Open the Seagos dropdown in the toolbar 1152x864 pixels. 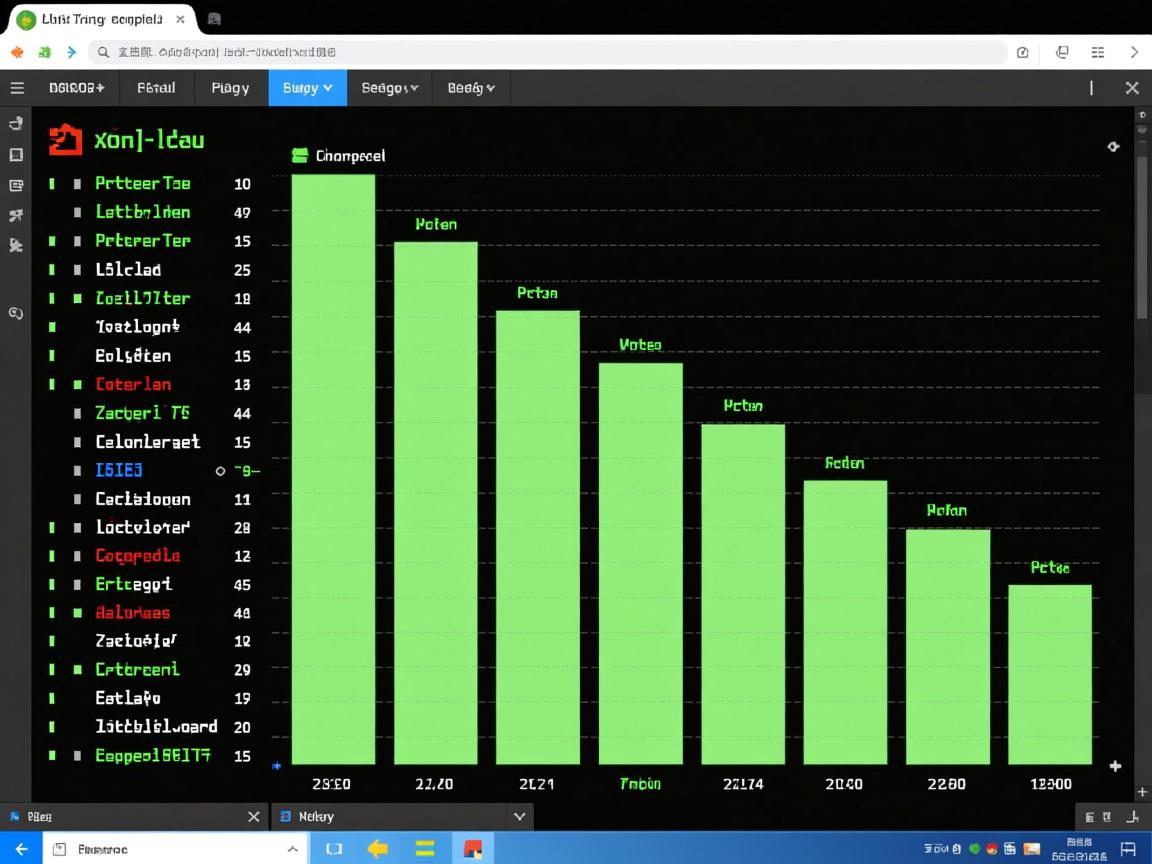point(389,88)
